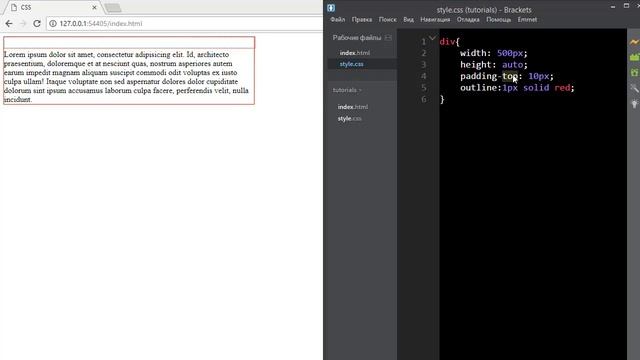Click the closing brace on line 6

coord(442,99)
